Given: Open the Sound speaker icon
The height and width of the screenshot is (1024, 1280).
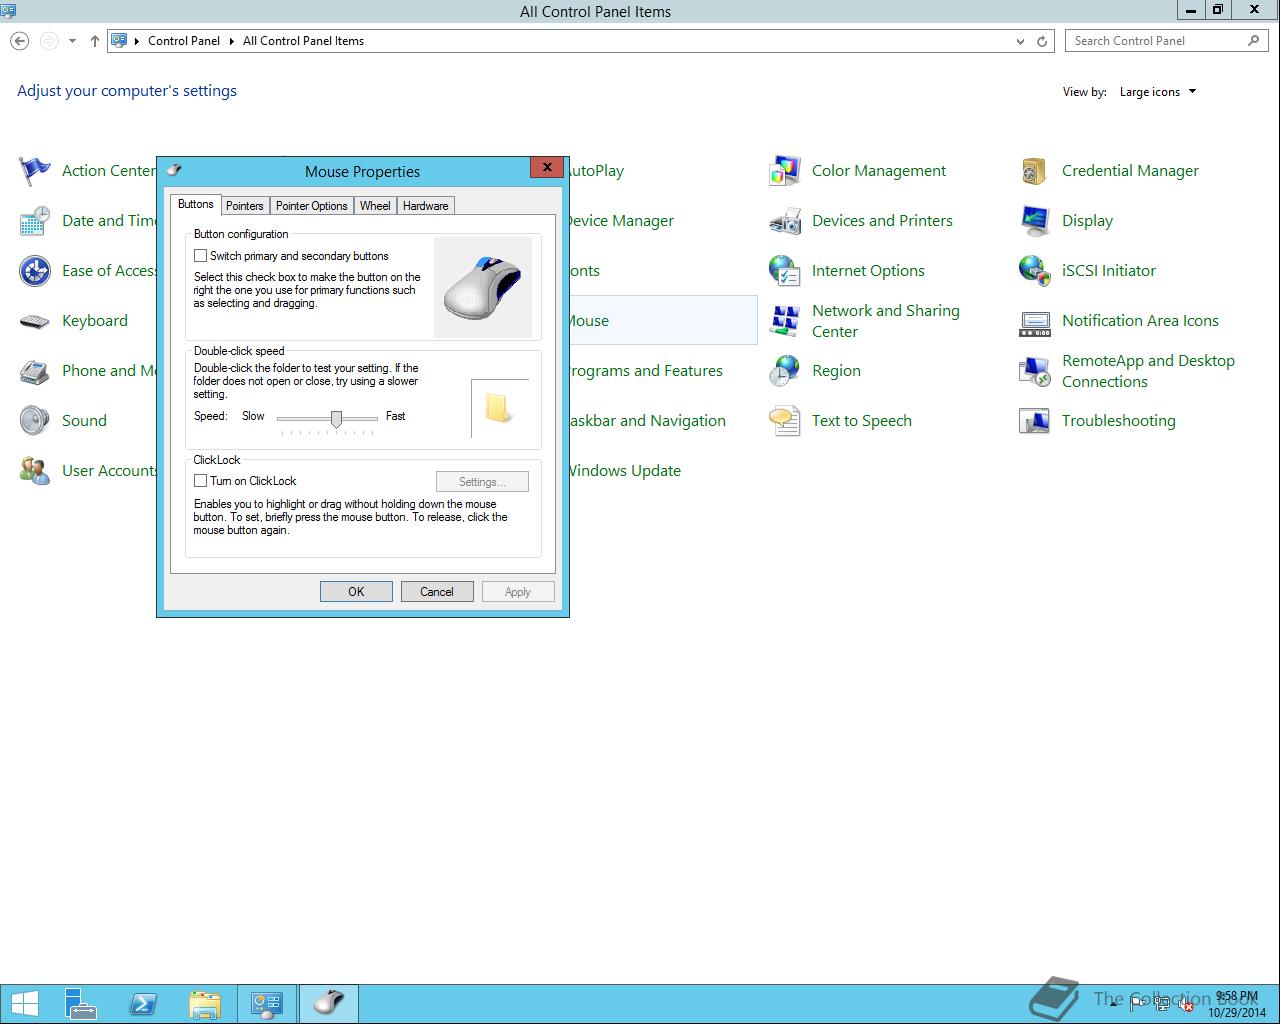Looking at the screenshot, I should coord(35,421).
